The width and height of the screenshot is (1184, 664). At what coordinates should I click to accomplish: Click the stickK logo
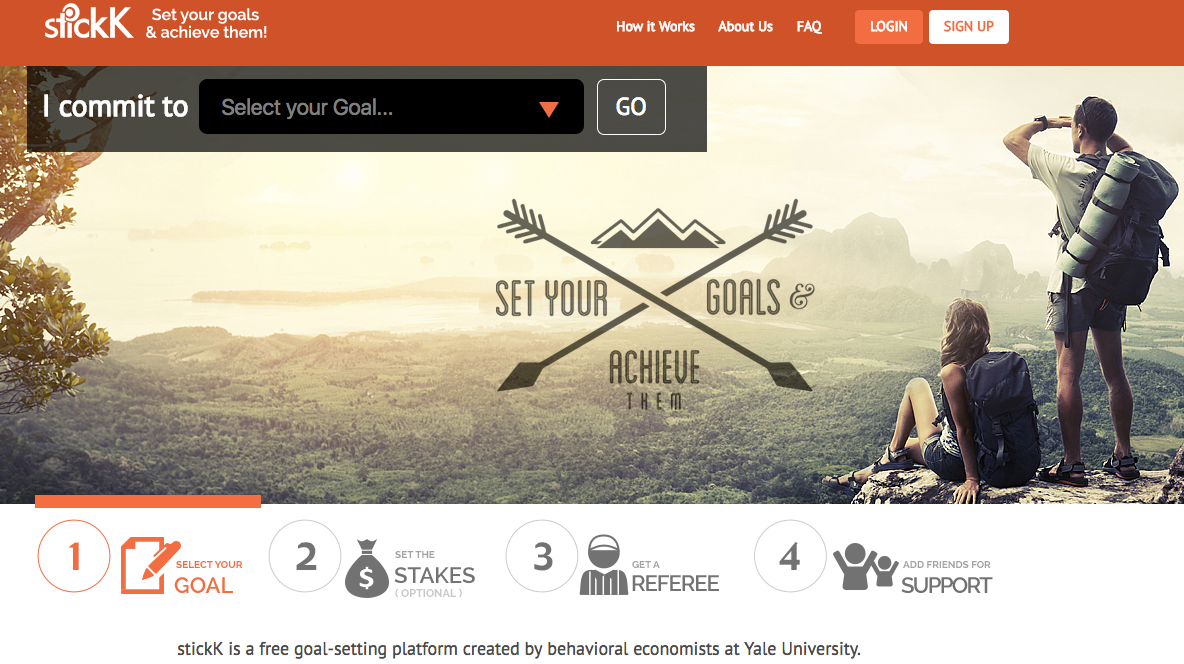[88, 22]
